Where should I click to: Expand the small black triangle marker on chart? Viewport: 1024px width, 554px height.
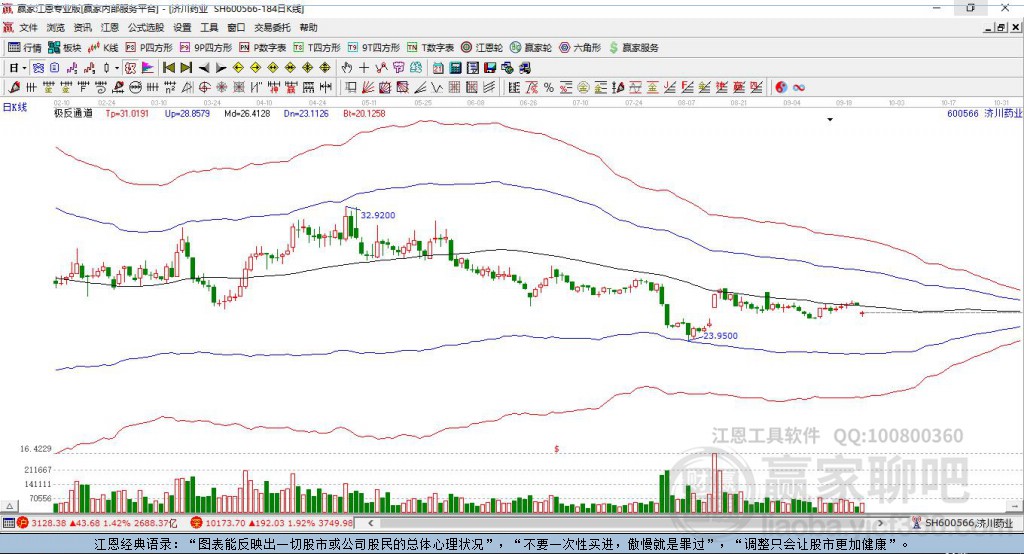830,120
